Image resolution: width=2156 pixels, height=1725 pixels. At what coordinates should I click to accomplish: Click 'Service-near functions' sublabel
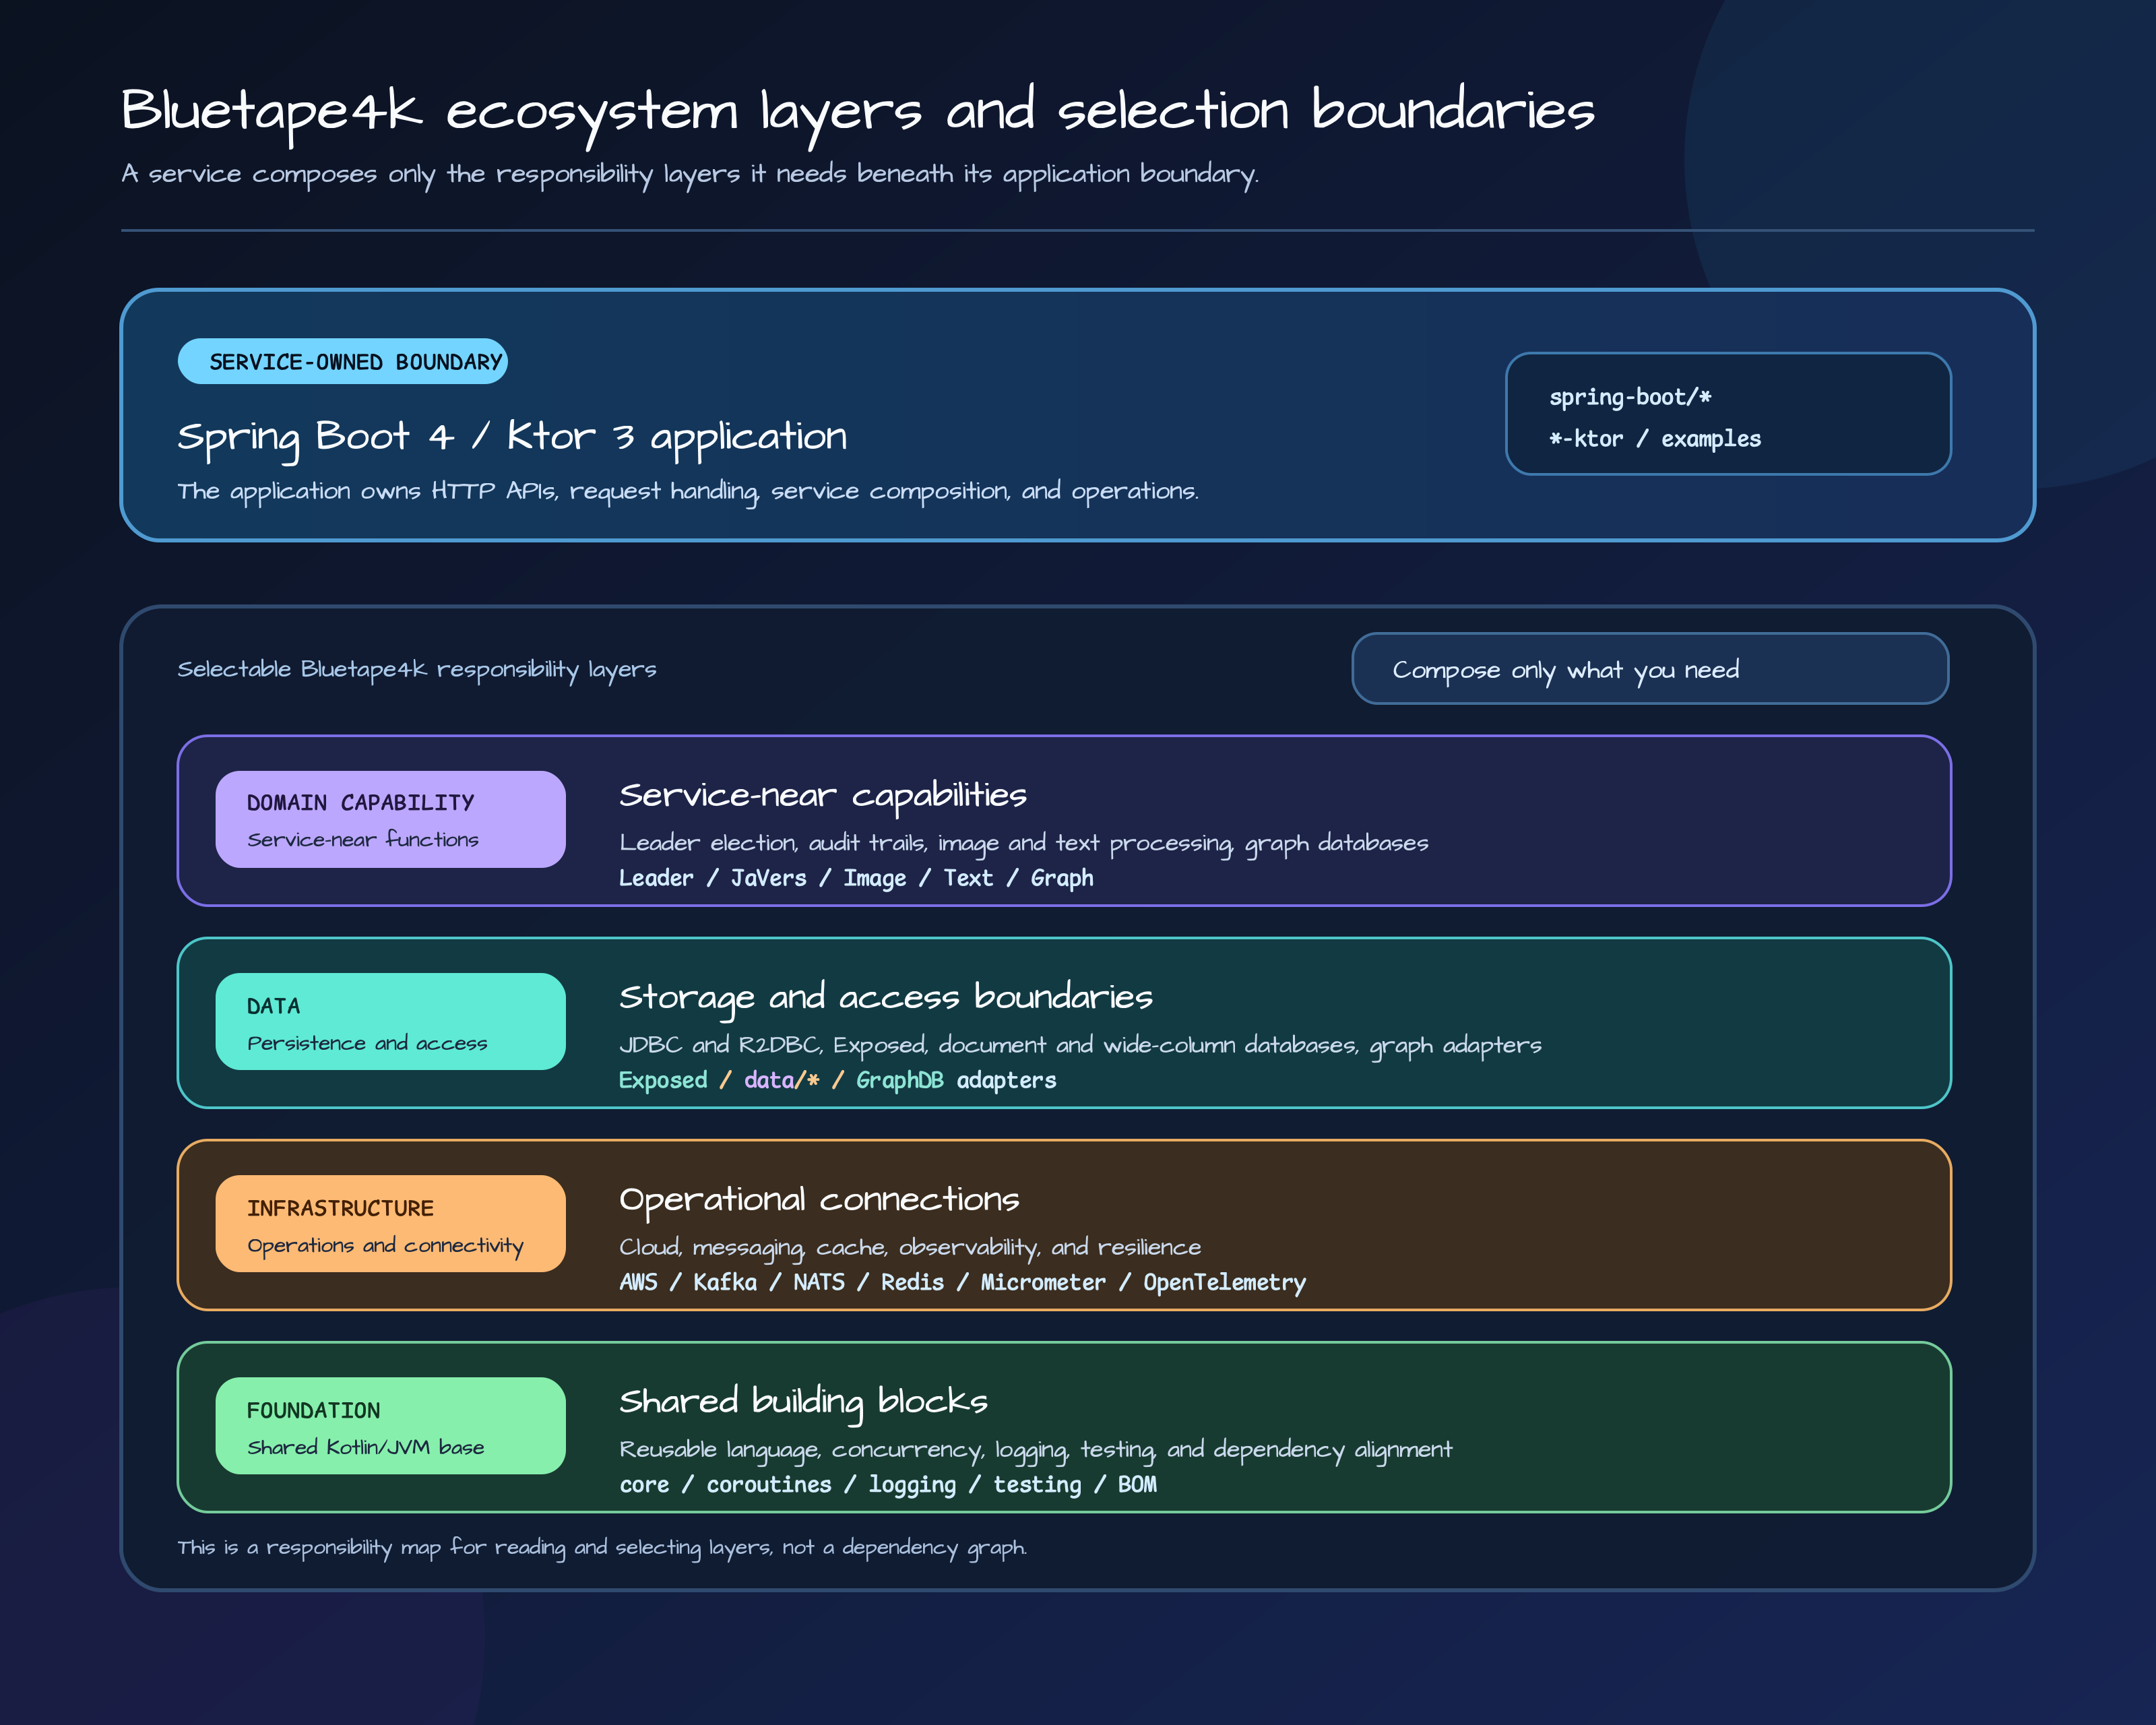(363, 840)
